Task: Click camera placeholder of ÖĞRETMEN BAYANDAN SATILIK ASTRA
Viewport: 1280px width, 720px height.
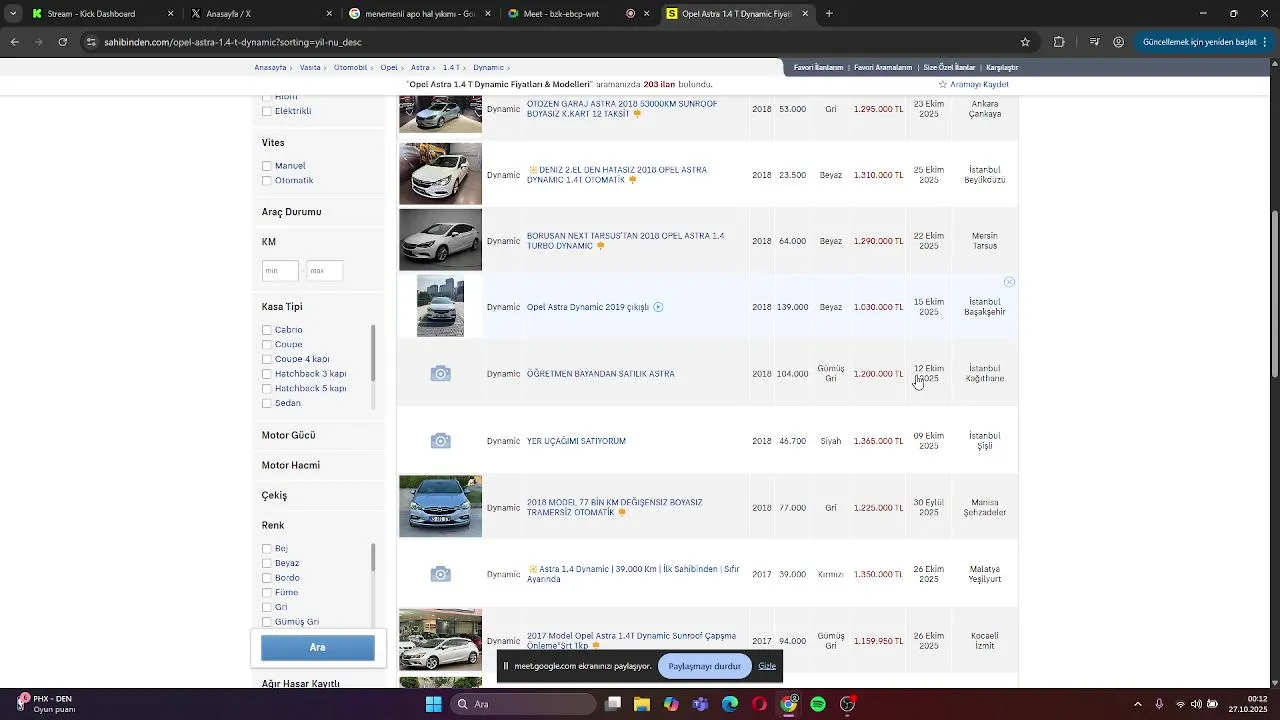Action: click(x=440, y=374)
